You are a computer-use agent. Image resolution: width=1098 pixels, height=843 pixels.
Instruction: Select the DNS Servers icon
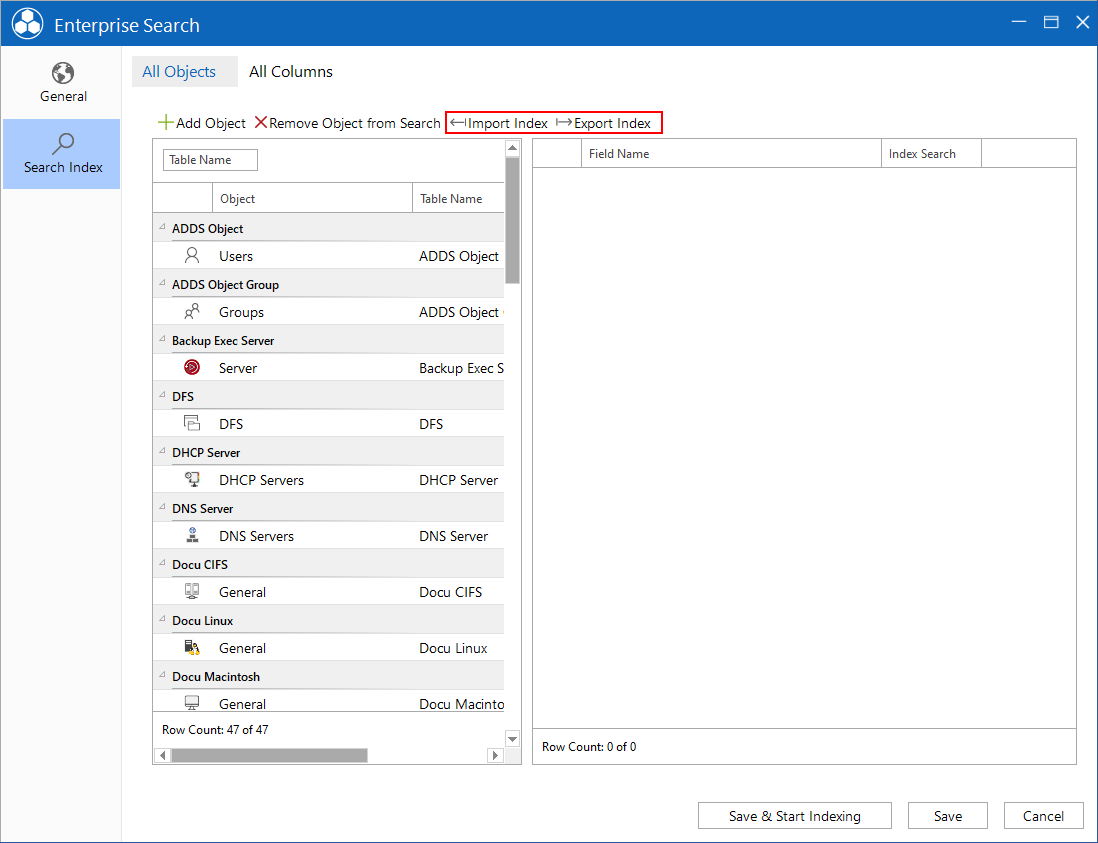[192, 536]
